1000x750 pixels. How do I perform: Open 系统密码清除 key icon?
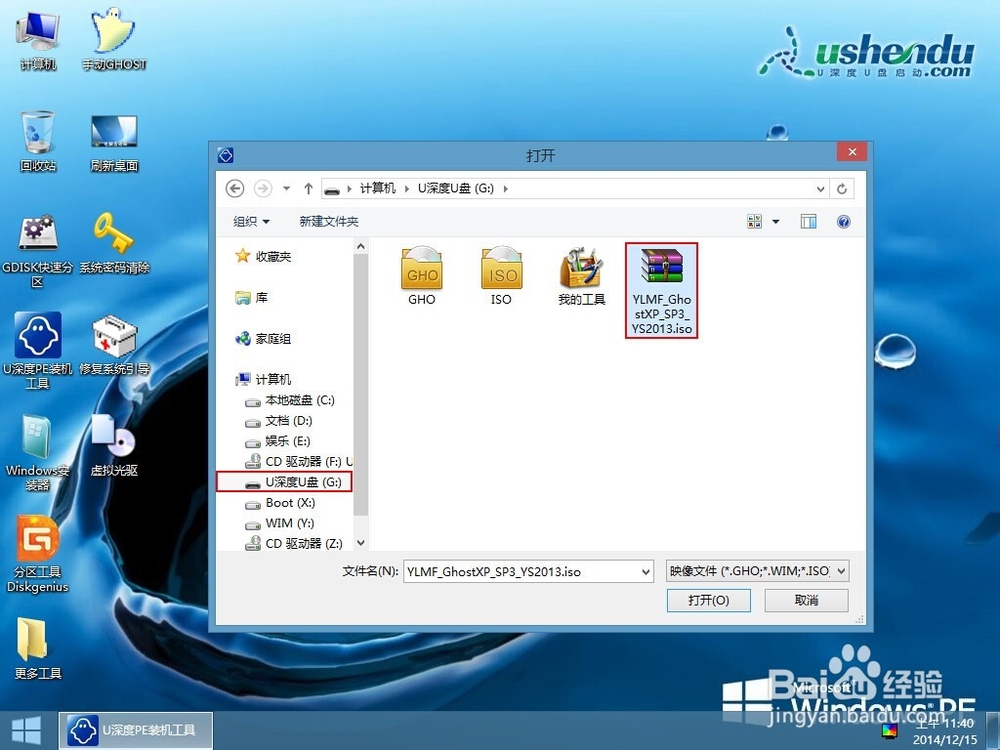[114, 244]
